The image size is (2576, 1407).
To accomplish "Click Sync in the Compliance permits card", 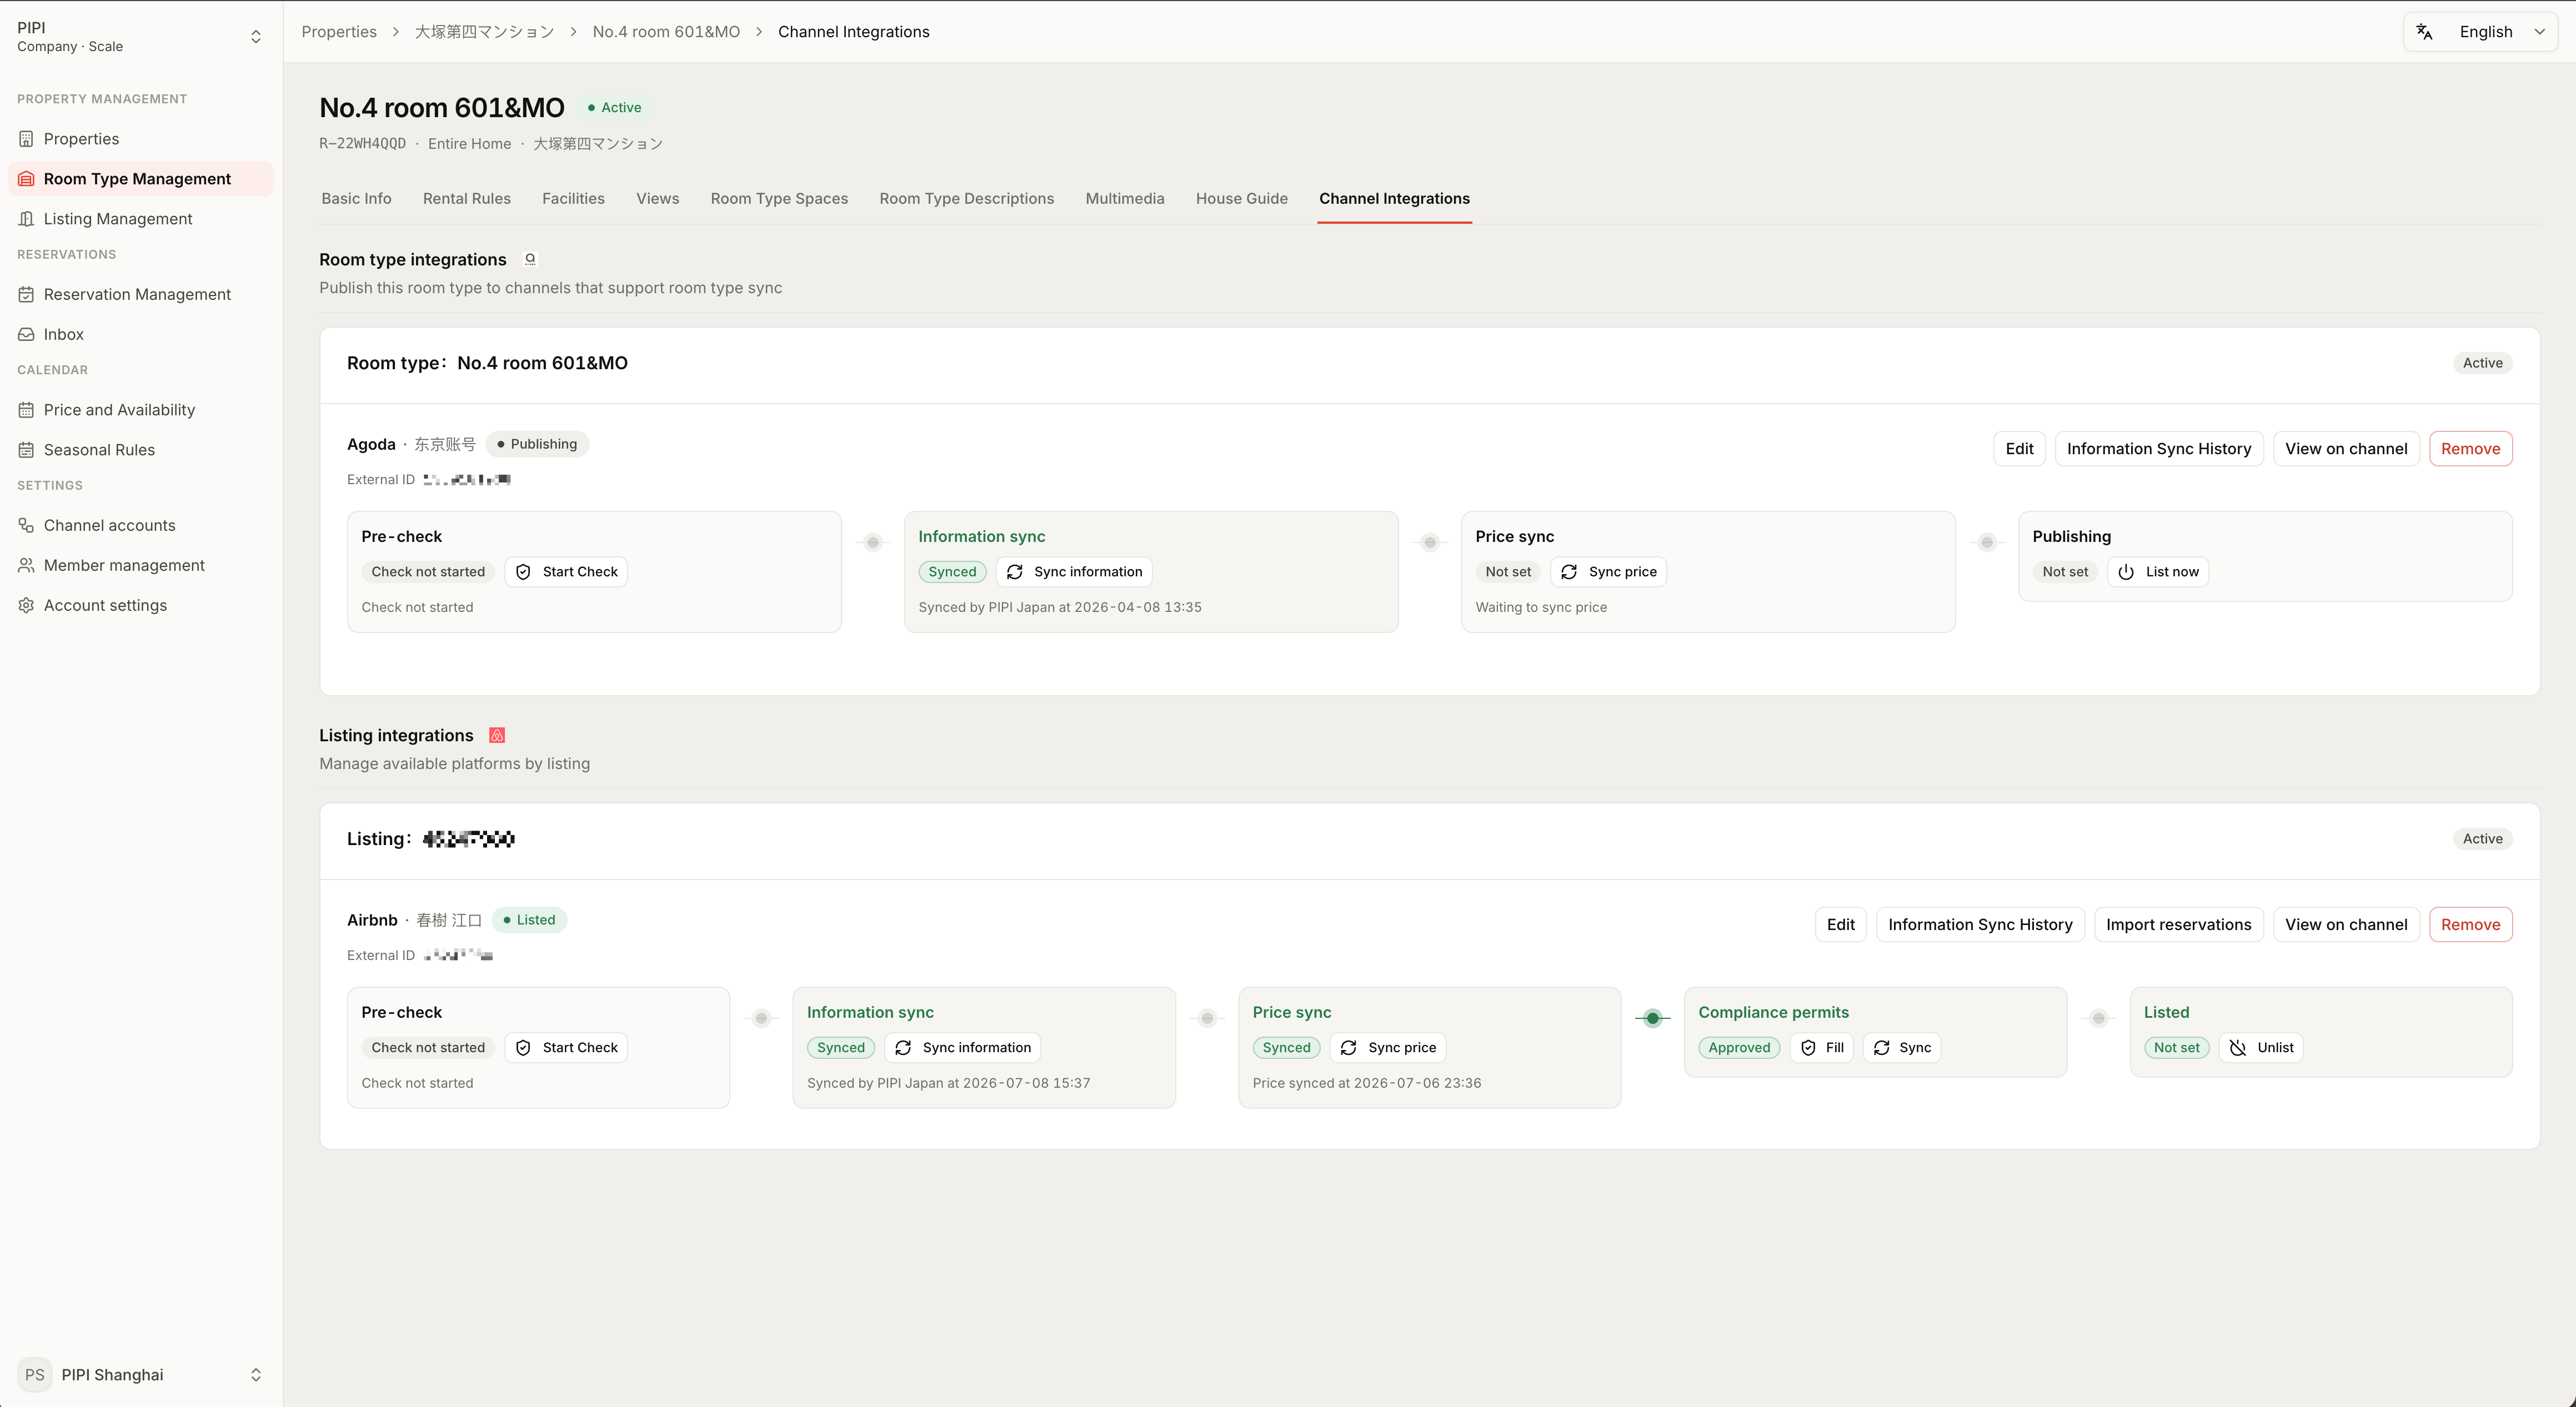I will coord(1902,1048).
